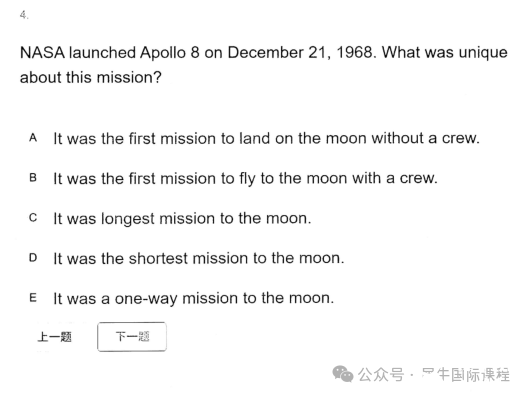Select answer option B letter
Image resolution: width=527 pixels, height=396 pixels.
tap(33, 177)
